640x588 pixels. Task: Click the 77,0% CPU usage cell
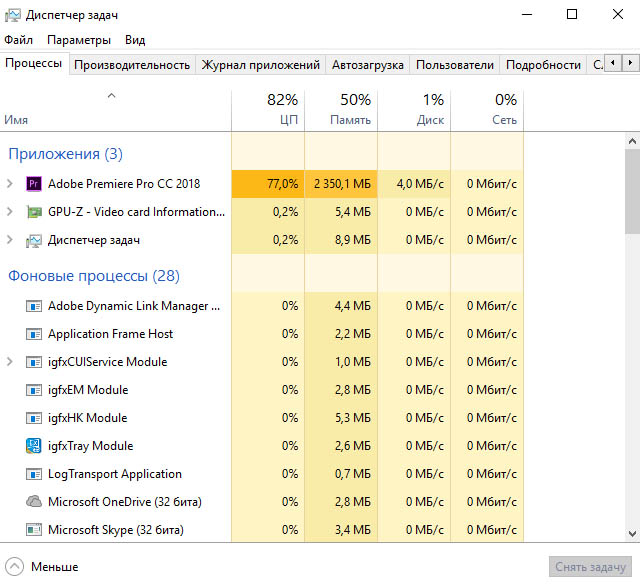268,184
